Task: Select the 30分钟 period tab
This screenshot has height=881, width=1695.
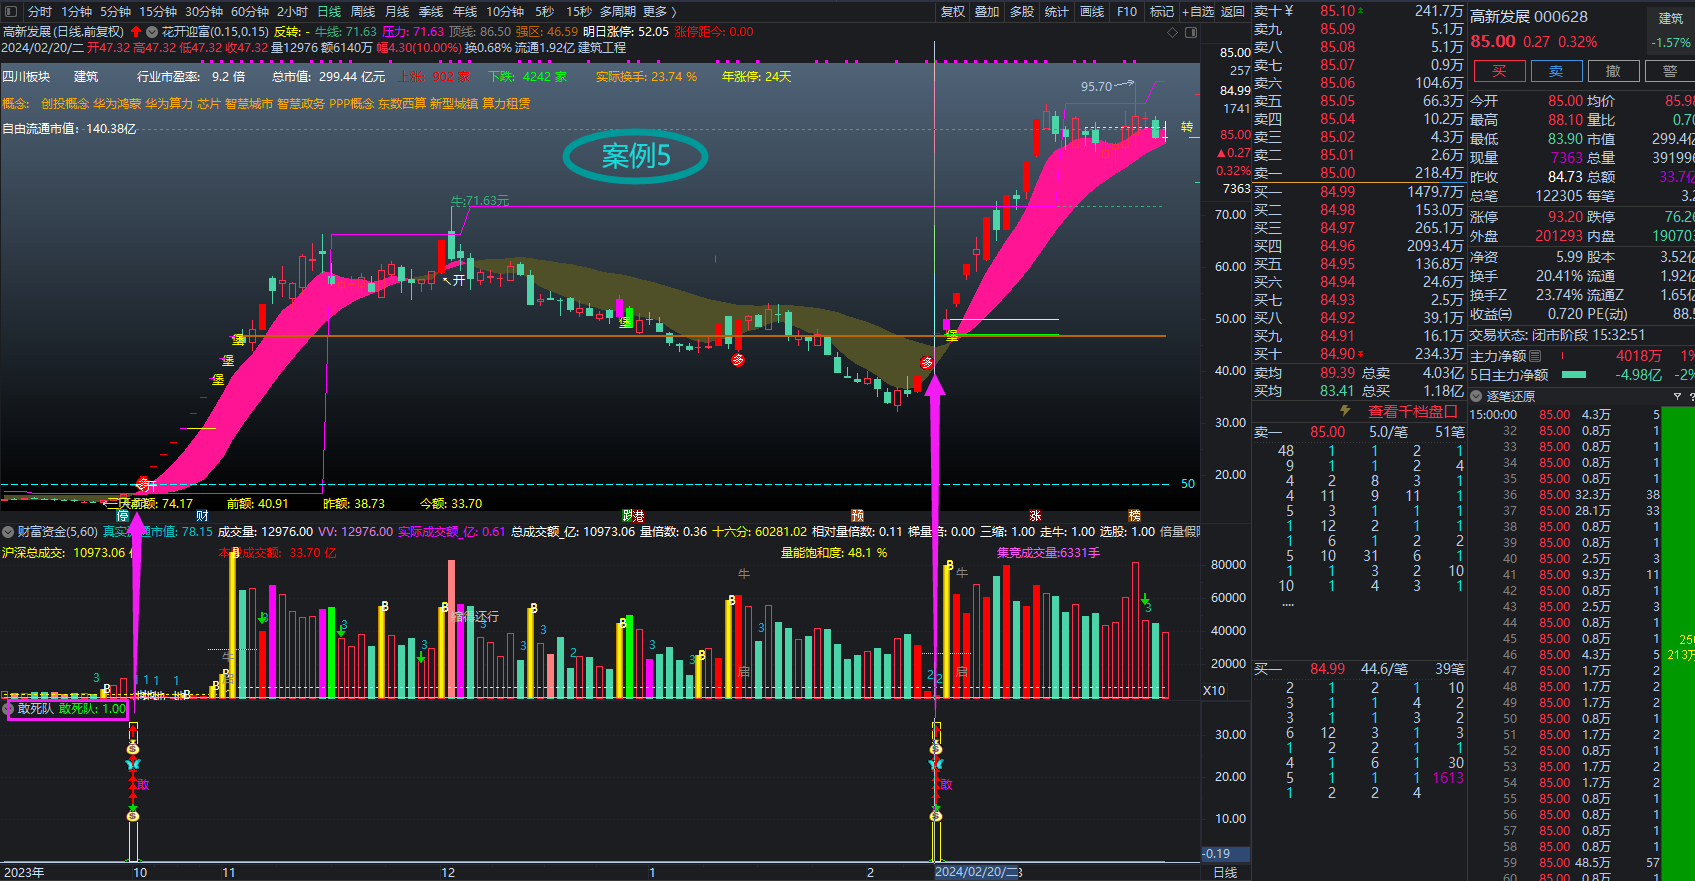Action: (x=203, y=12)
